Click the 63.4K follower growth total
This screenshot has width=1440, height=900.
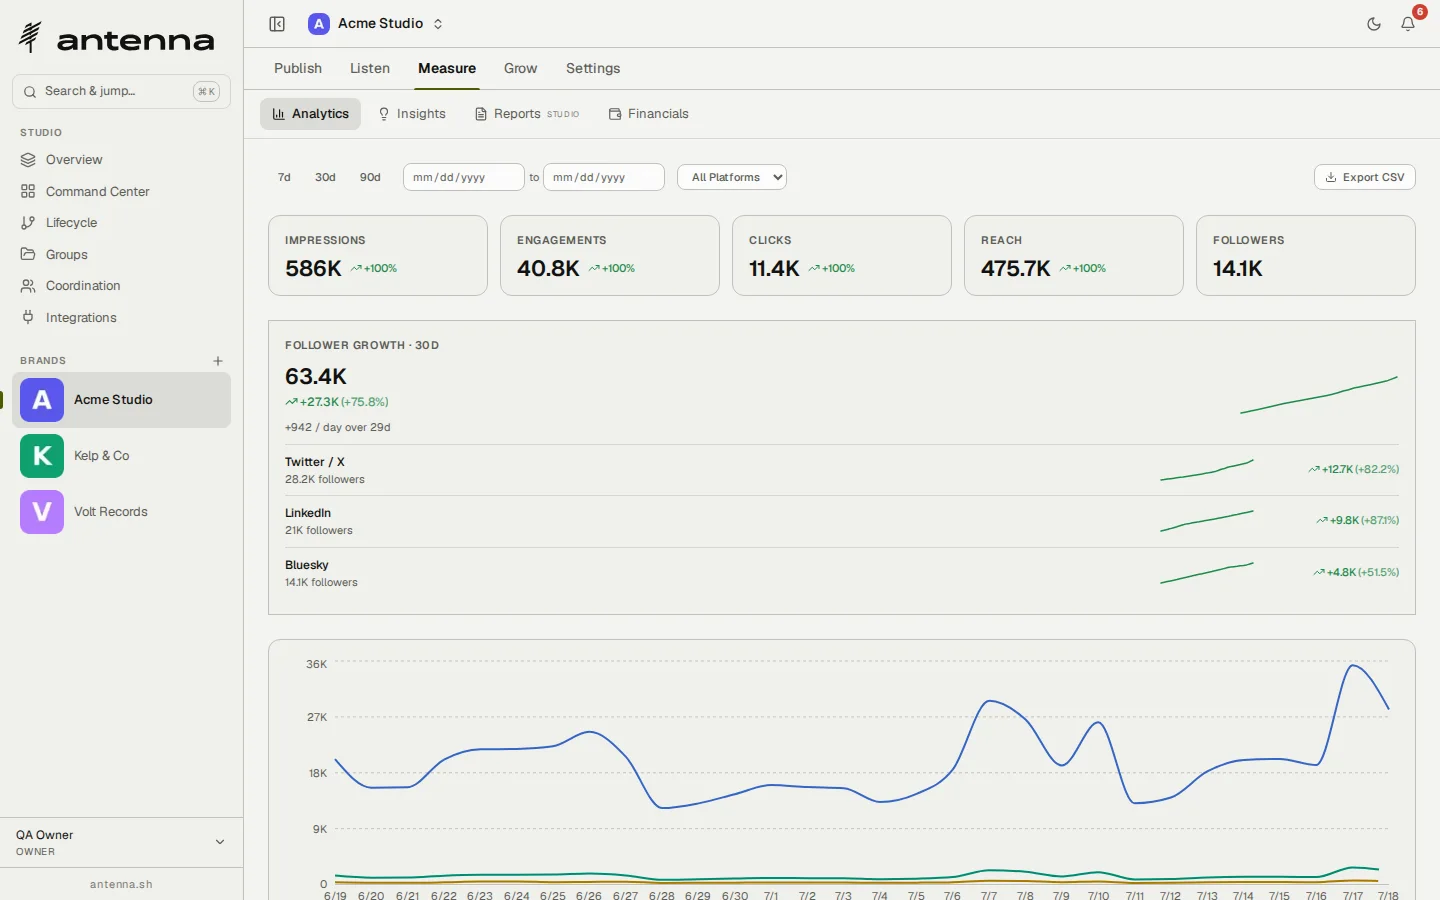tap(316, 377)
